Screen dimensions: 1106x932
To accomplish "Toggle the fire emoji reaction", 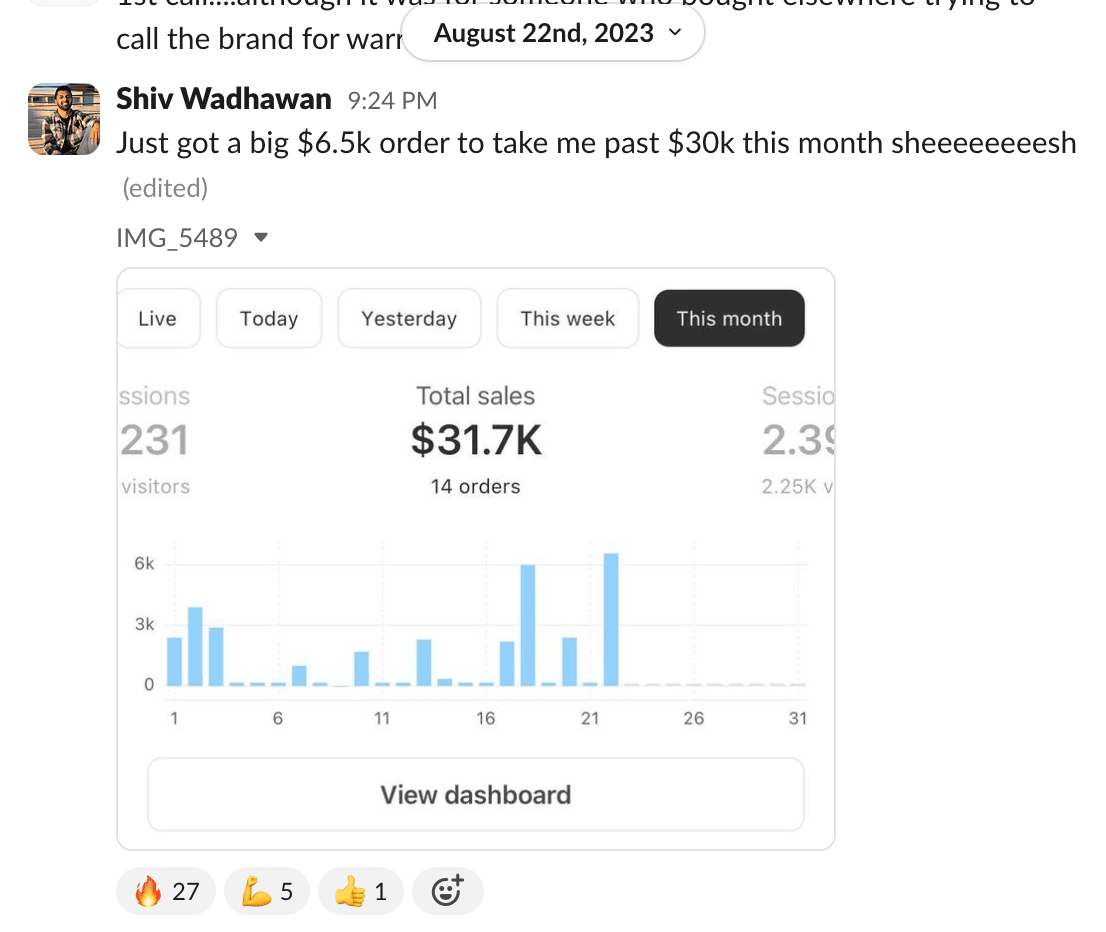I will coord(166,891).
